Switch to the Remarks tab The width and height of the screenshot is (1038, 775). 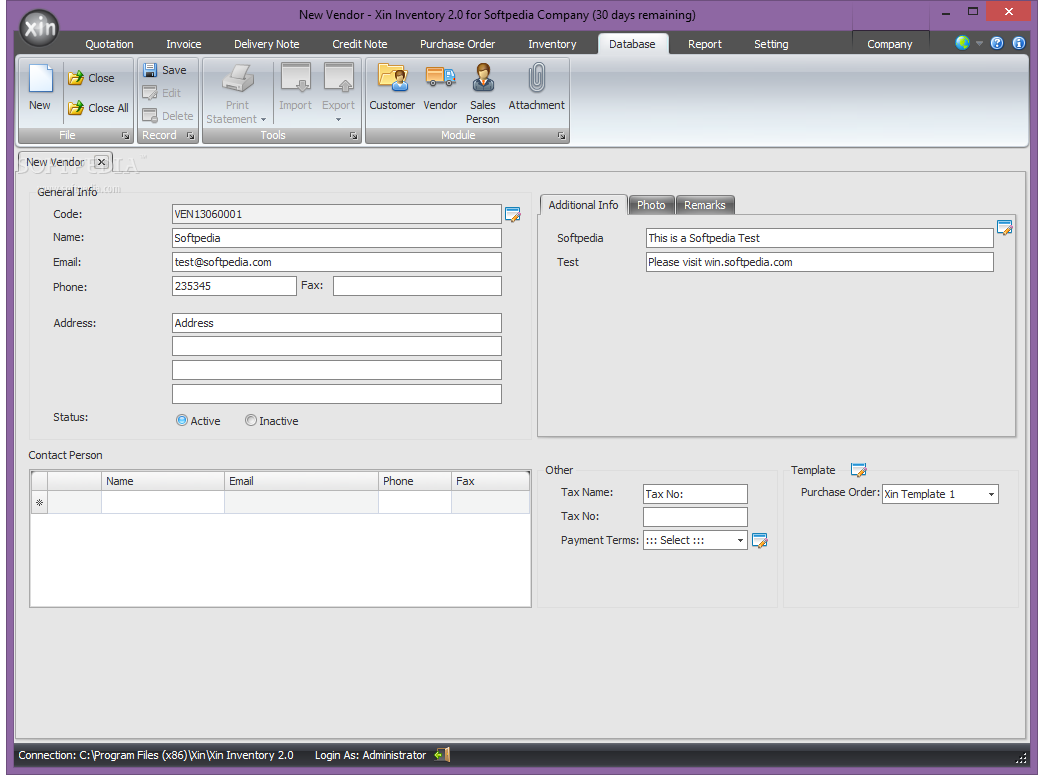pos(704,205)
